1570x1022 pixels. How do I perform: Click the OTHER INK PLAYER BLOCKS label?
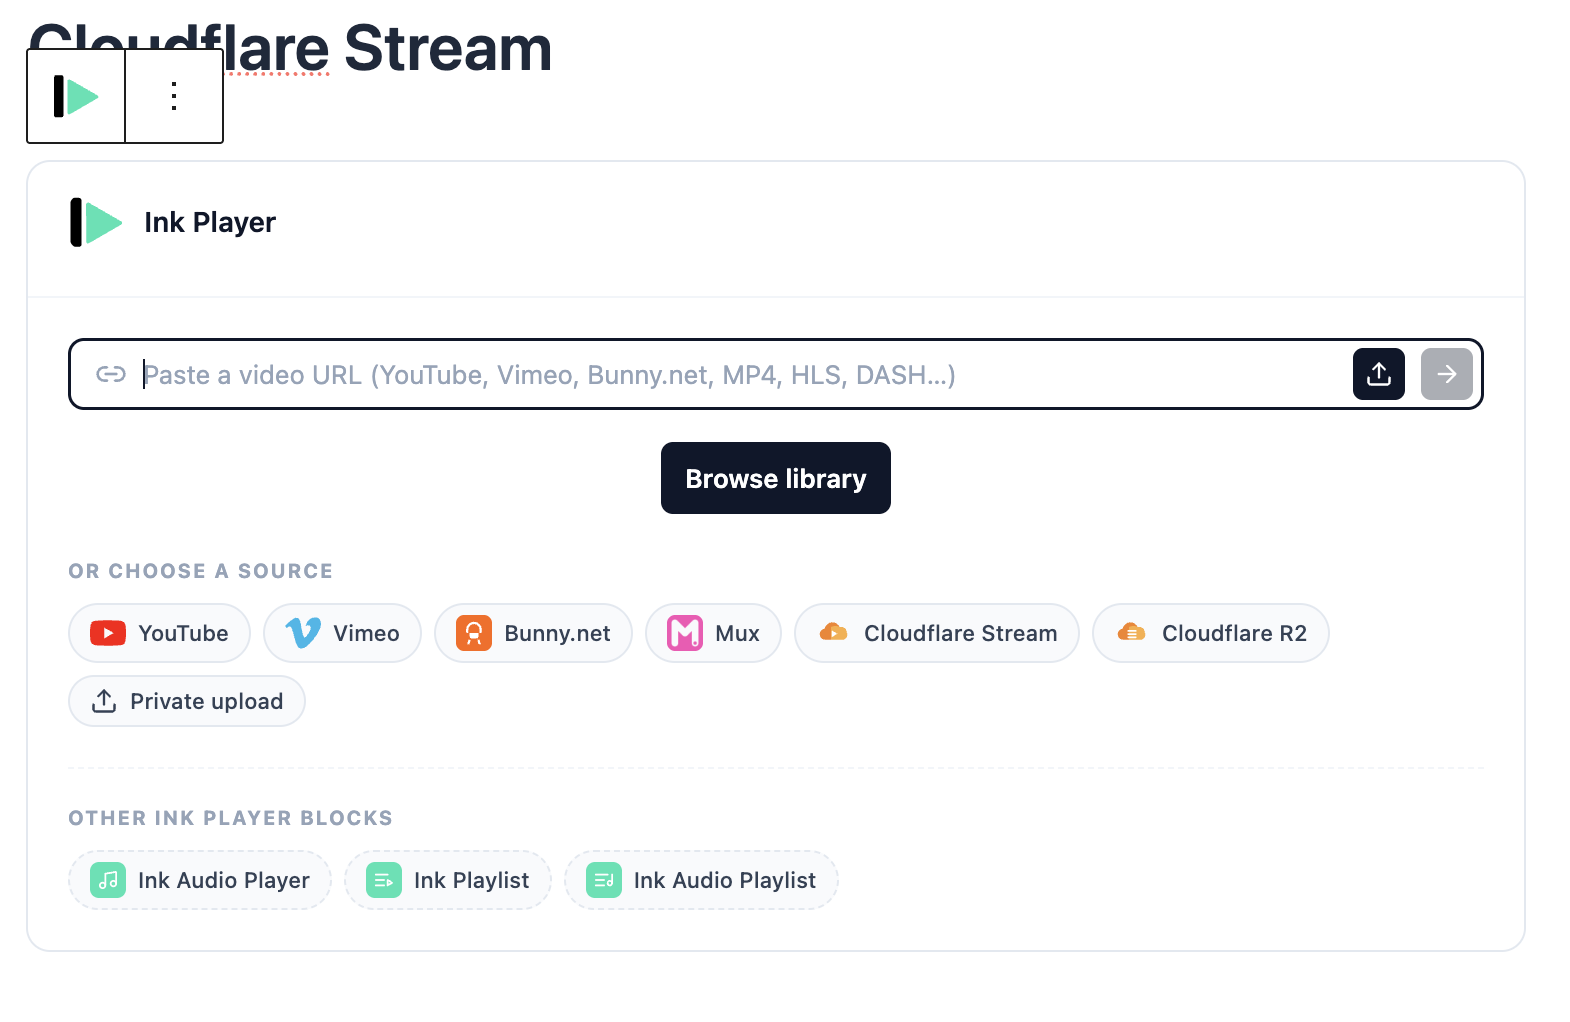tap(230, 818)
